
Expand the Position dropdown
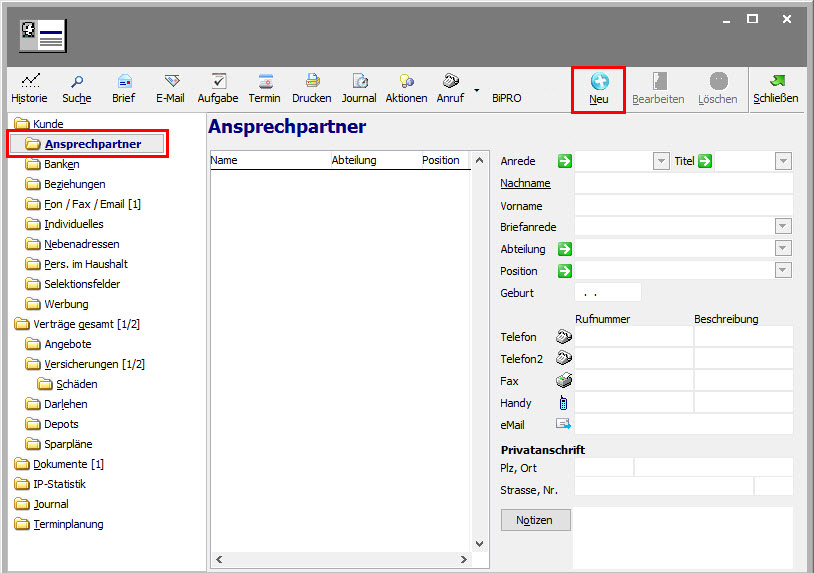783,271
